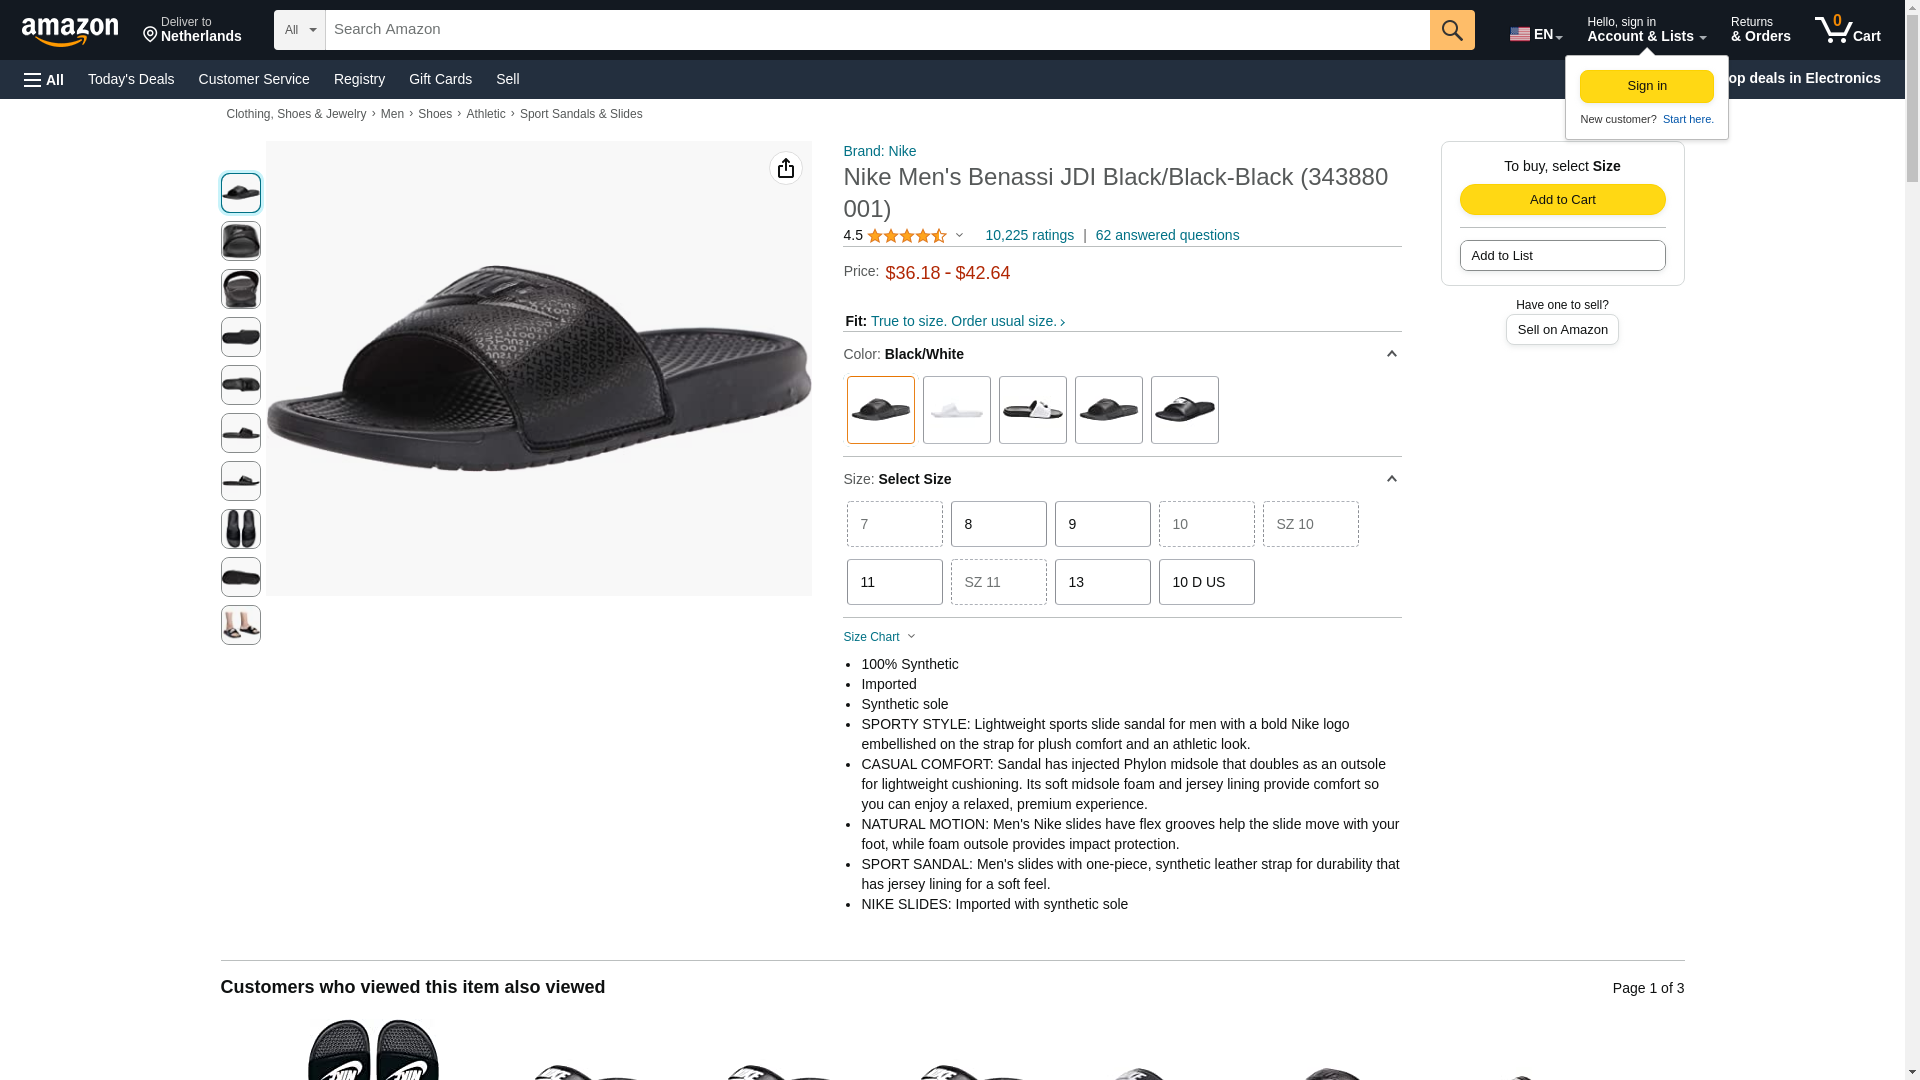Click the share icon on product image
1920x1080 pixels.
point(786,168)
